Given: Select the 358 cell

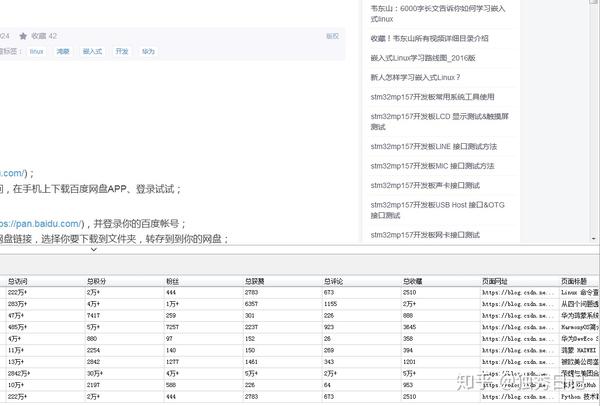Looking at the screenshot, I should tap(440, 339).
